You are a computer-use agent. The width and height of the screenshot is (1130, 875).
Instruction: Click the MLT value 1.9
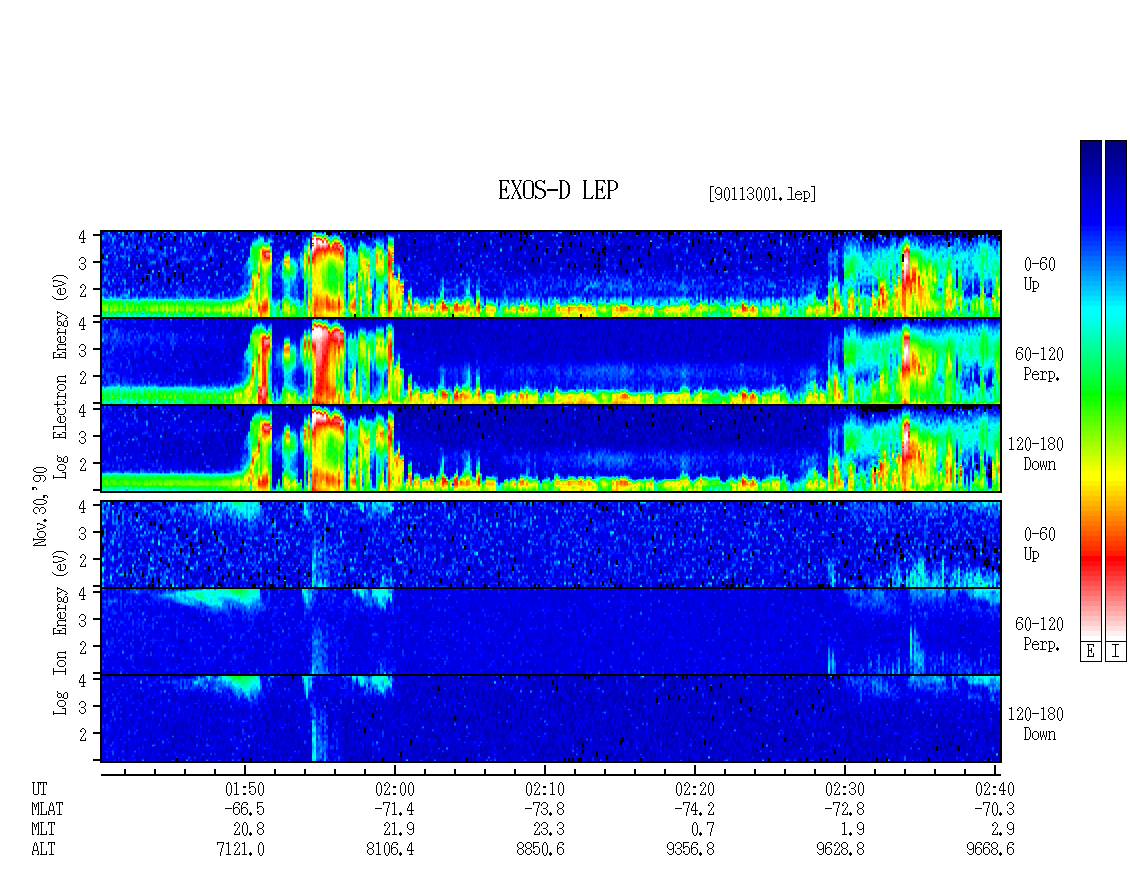click(853, 830)
